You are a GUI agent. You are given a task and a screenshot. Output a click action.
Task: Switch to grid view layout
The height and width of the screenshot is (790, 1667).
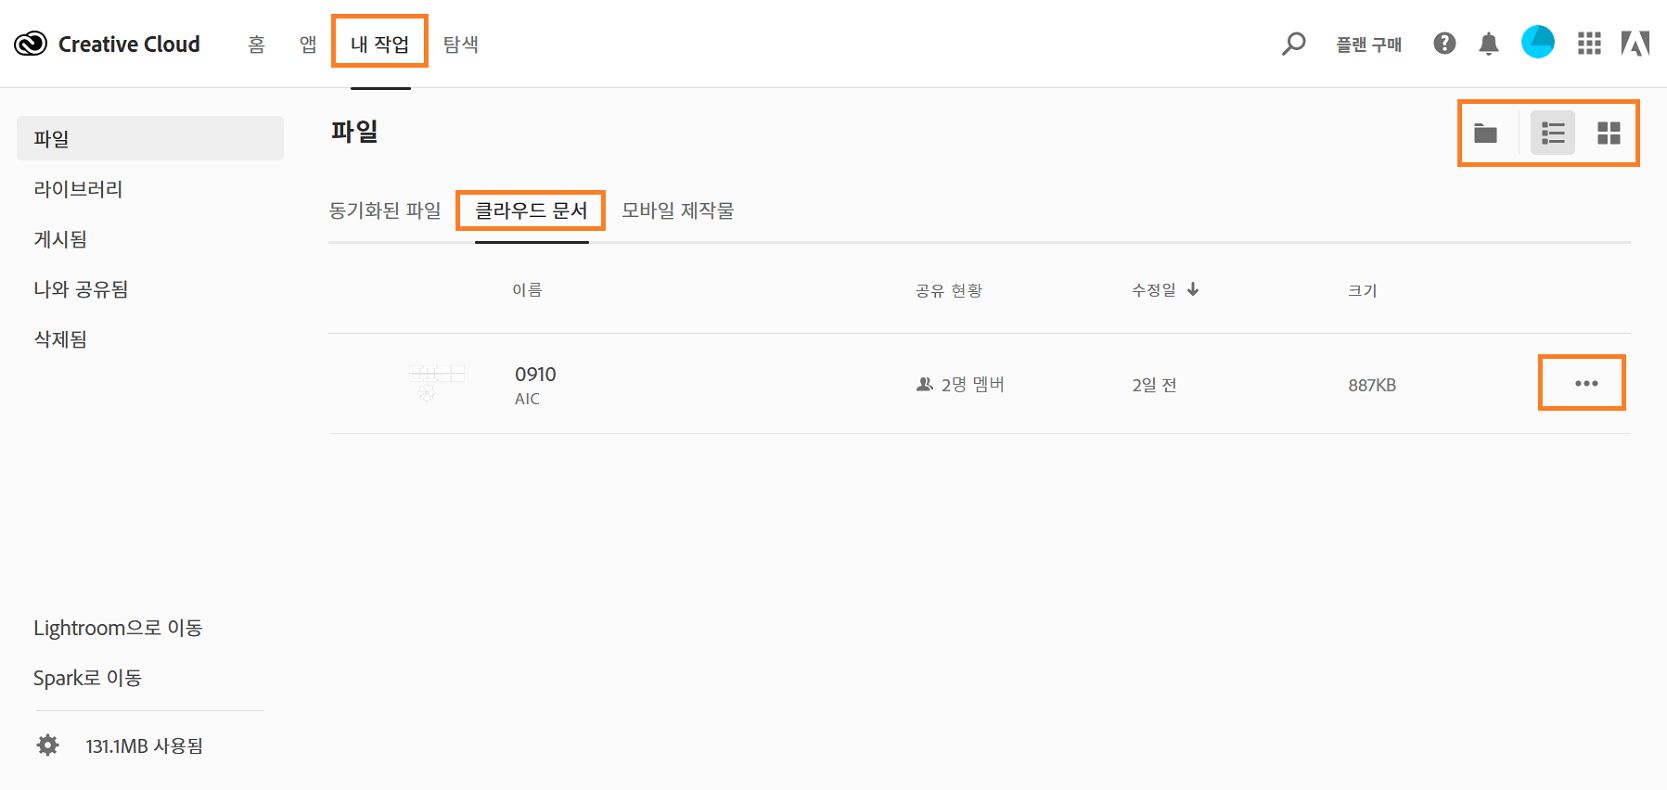tap(1608, 132)
